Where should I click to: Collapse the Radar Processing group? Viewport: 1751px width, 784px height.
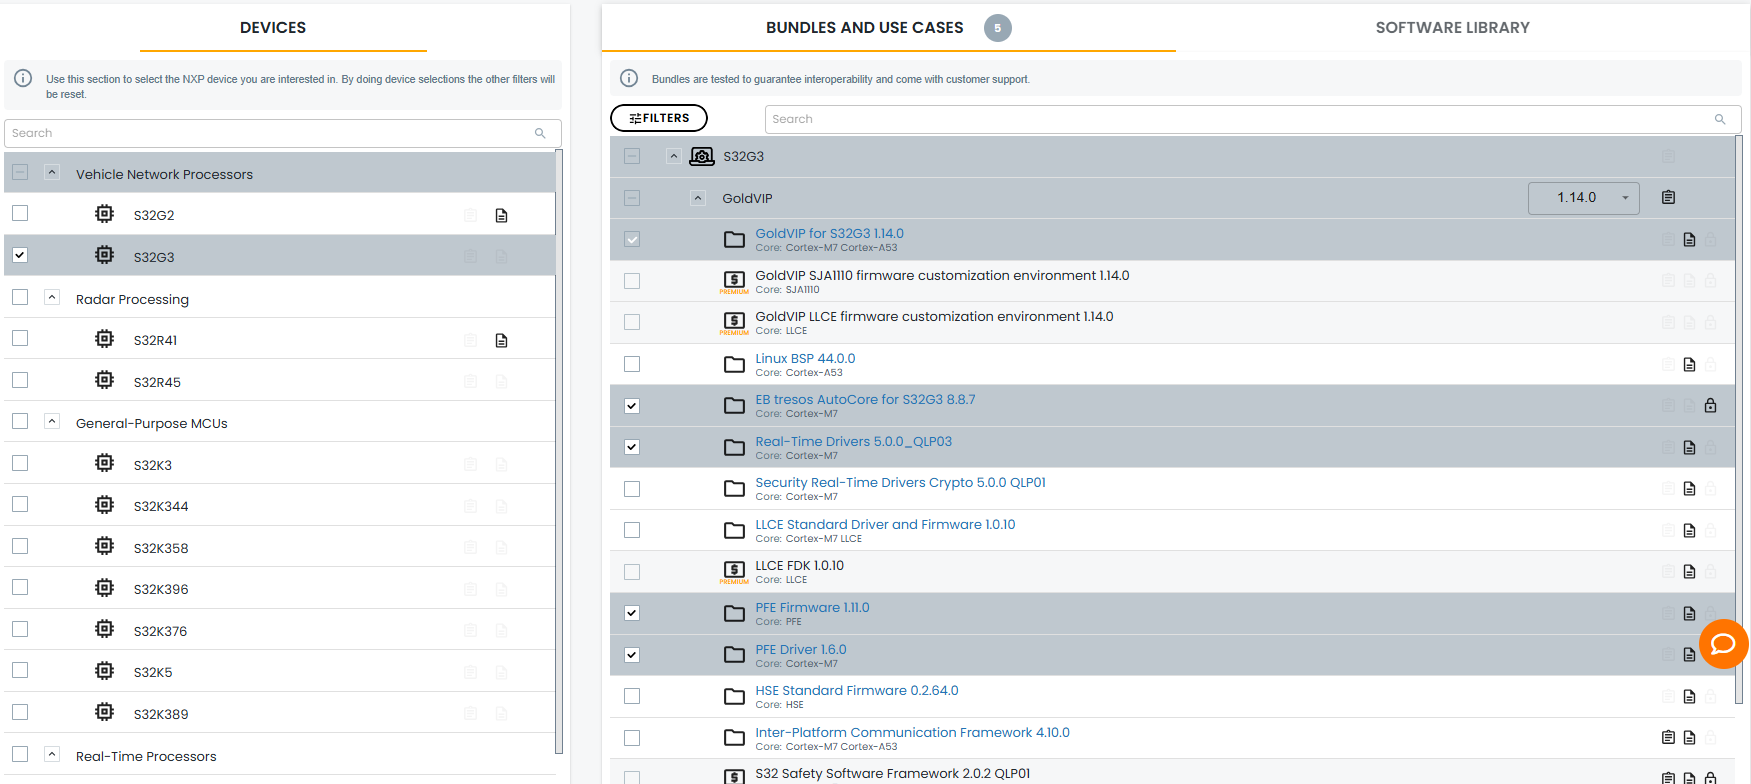pos(52,297)
